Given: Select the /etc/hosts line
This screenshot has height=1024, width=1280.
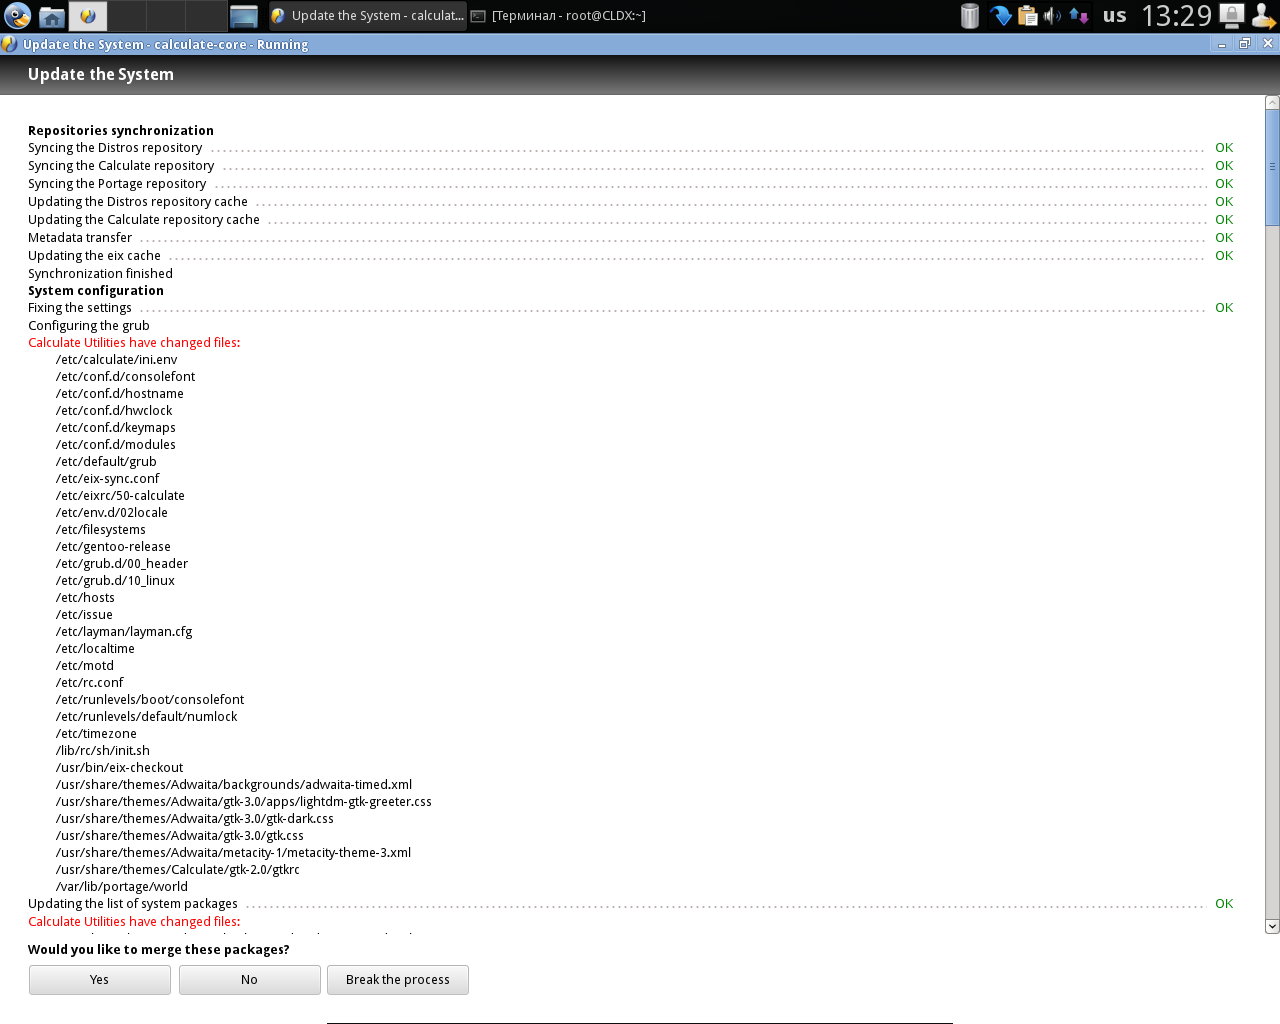Looking at the screenshot, I should point(85,598).
